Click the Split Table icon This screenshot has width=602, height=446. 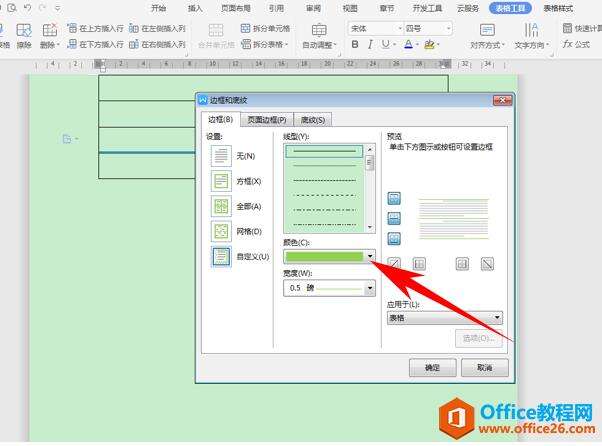(x=246, y=45)
